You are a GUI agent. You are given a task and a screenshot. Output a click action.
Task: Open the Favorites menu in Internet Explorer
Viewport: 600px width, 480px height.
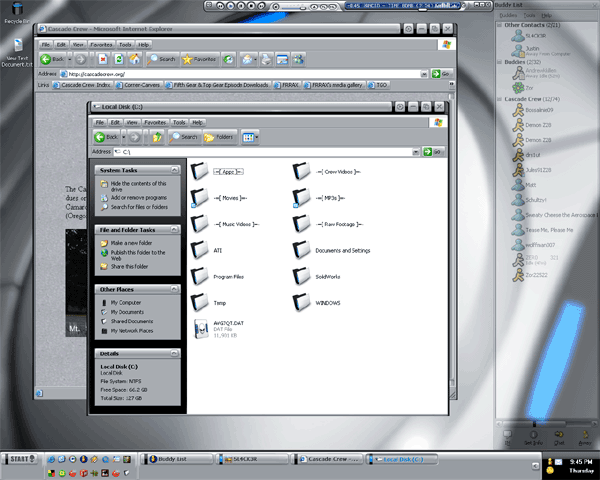[x=101, y=45]
